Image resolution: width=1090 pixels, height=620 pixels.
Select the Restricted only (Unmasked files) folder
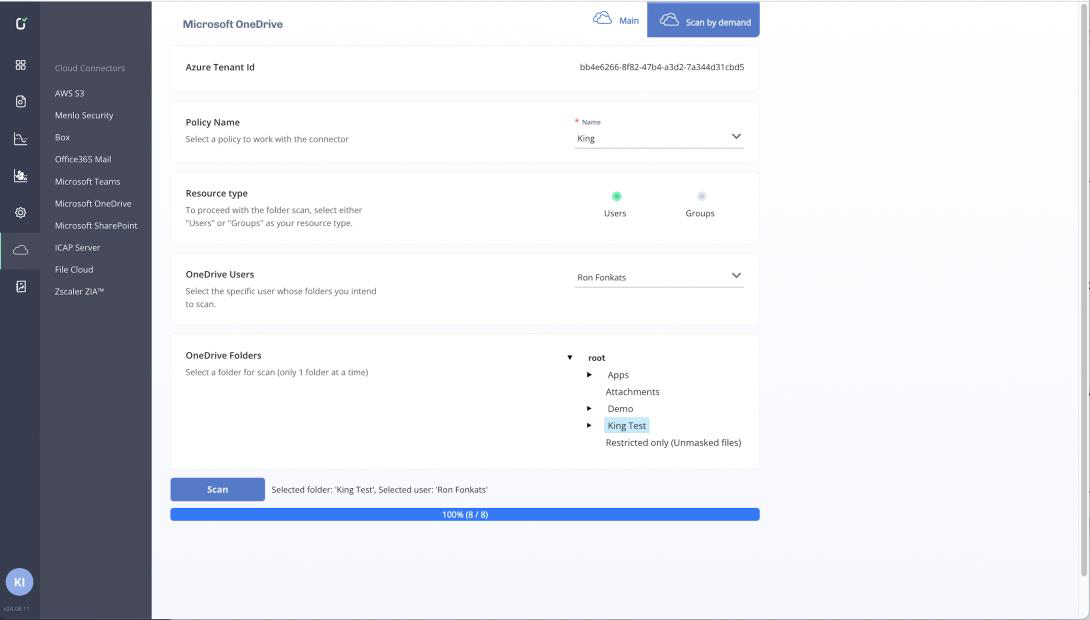673,443
